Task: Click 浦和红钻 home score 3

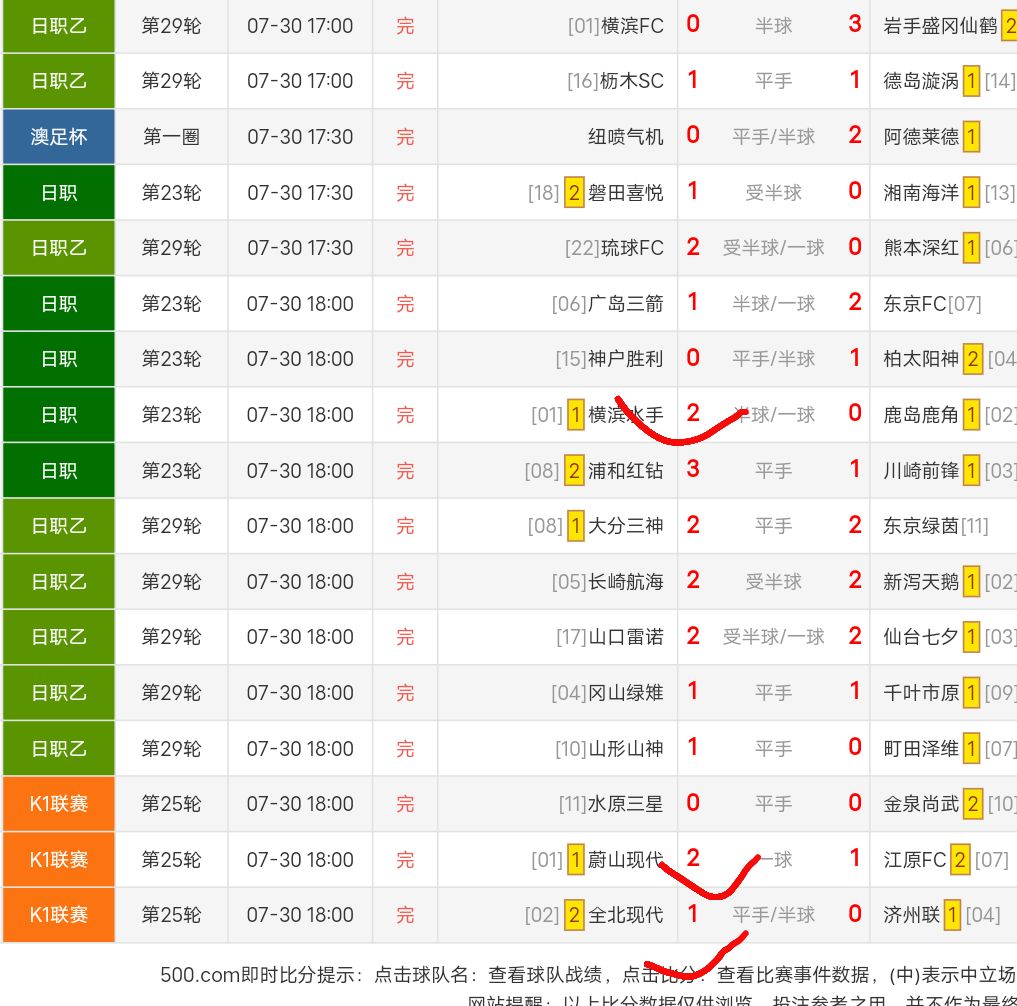Action: 693,470
